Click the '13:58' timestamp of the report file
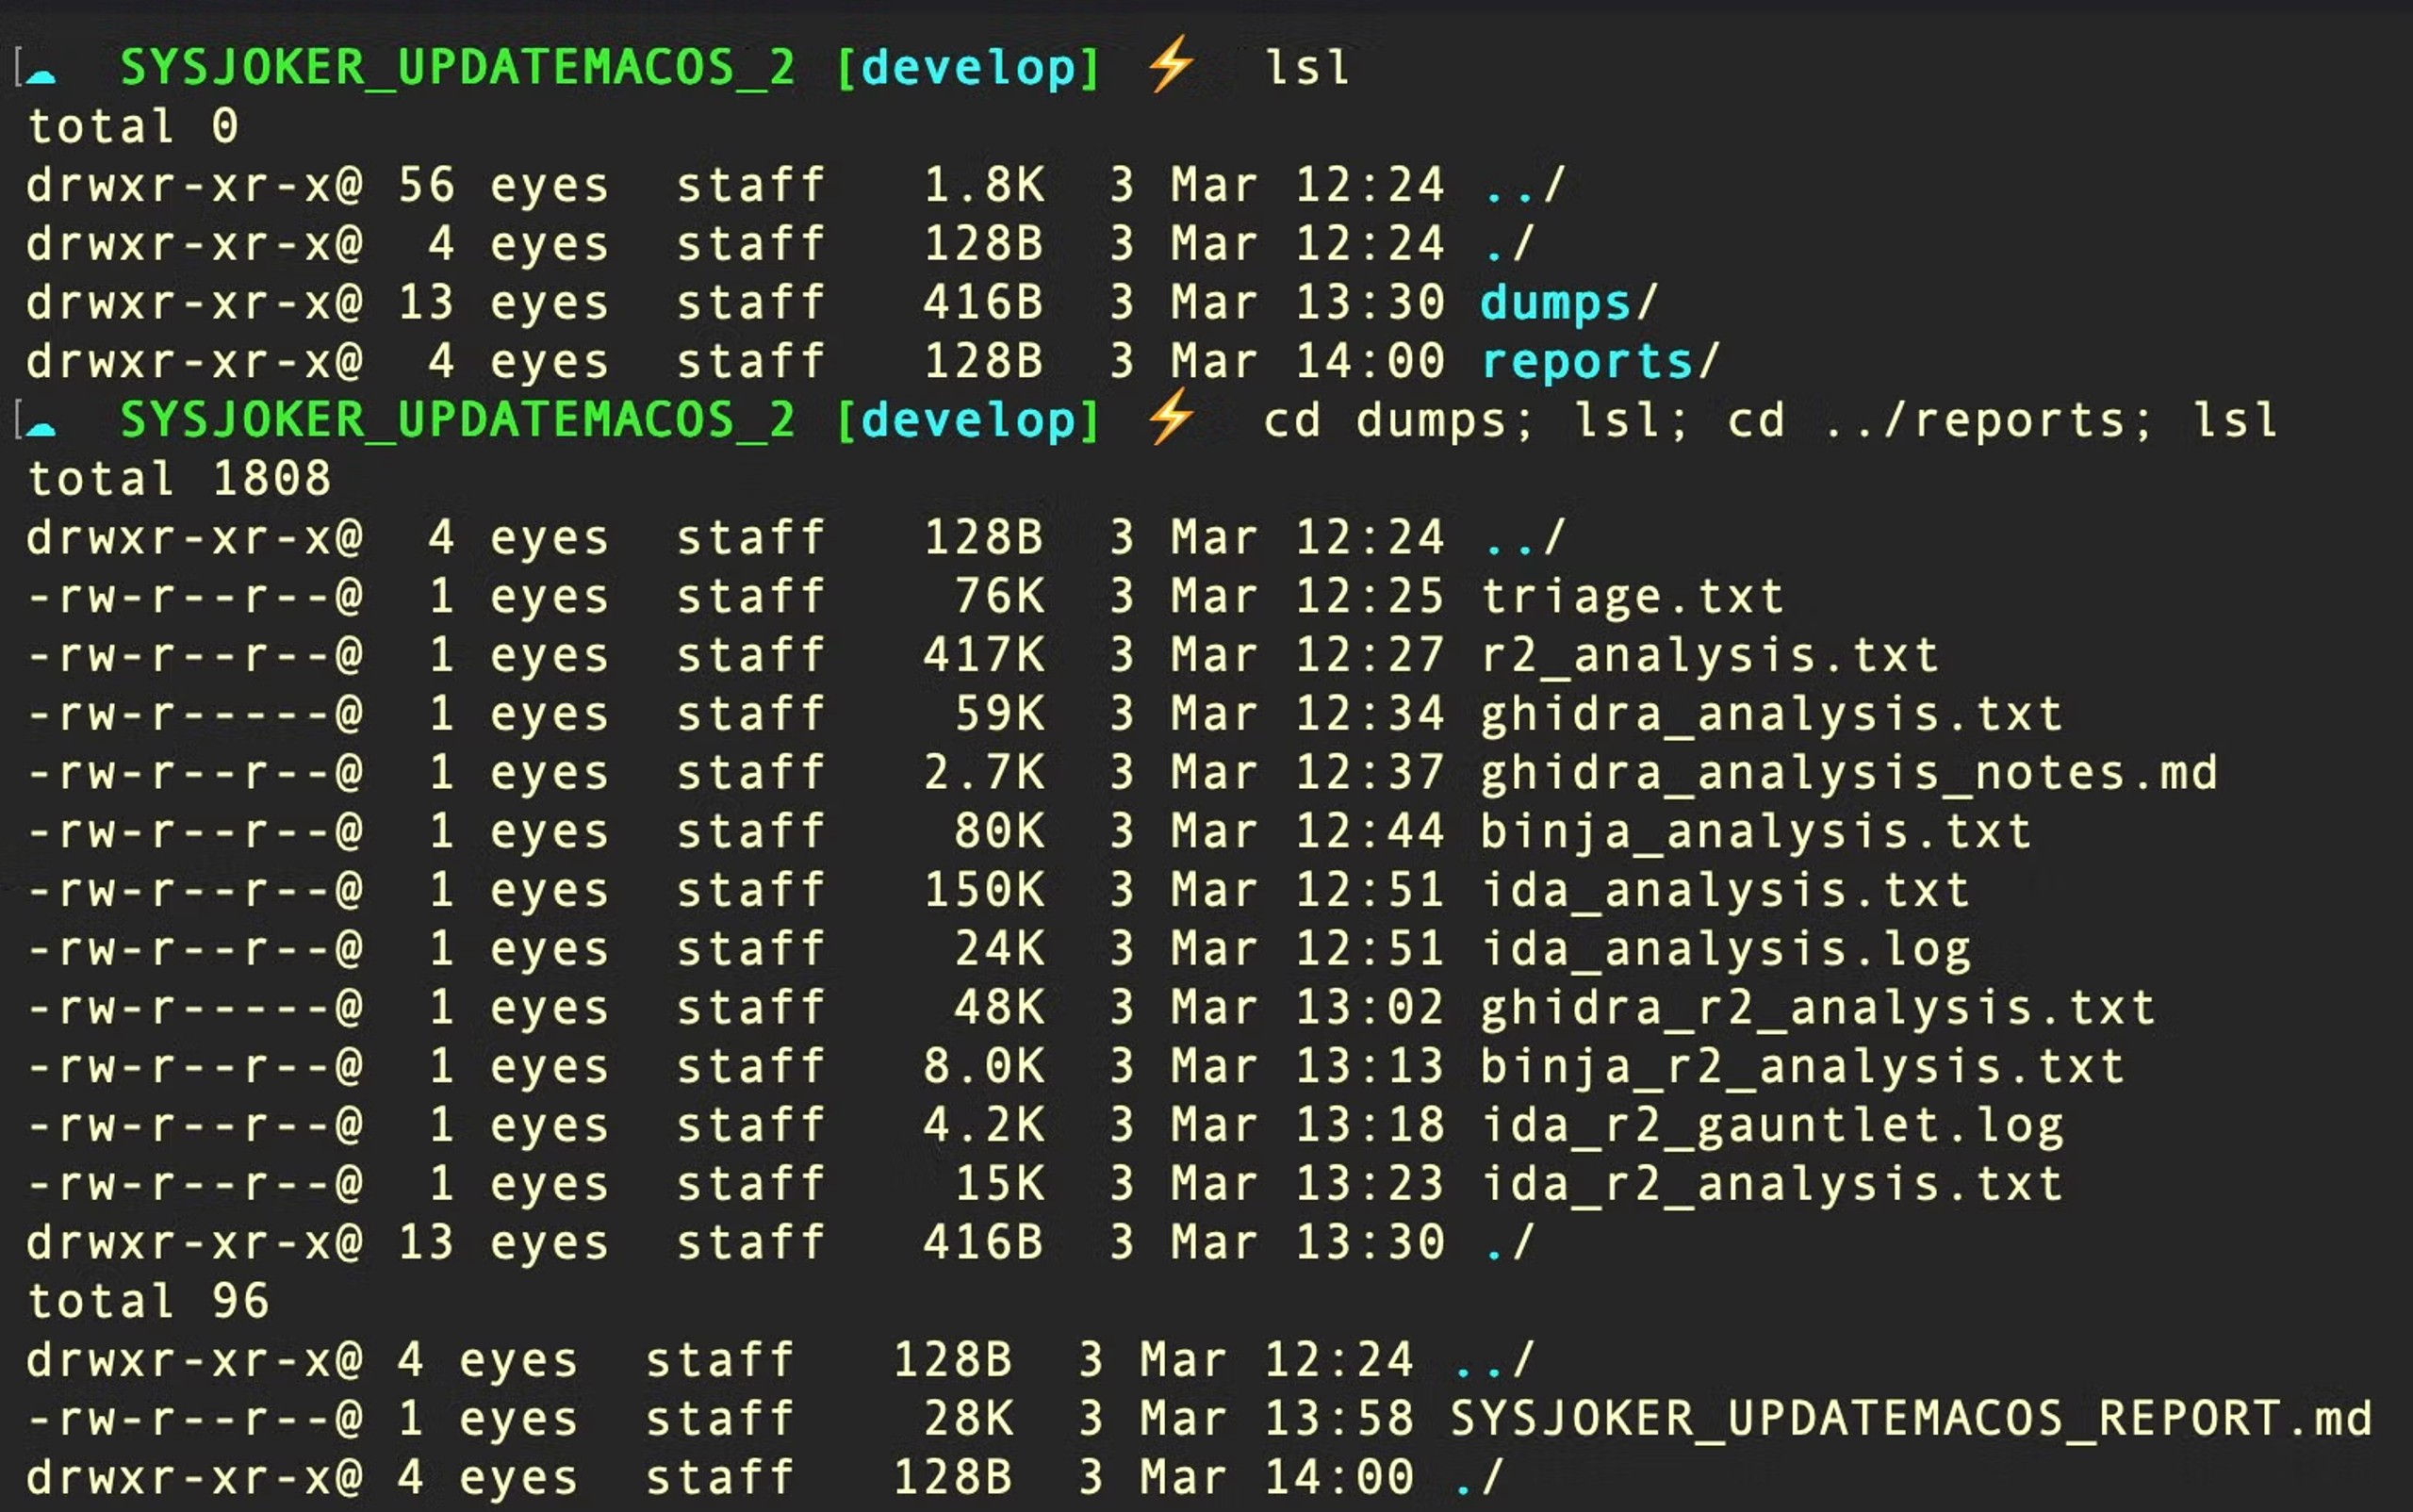 (x=1339, y=1419)
